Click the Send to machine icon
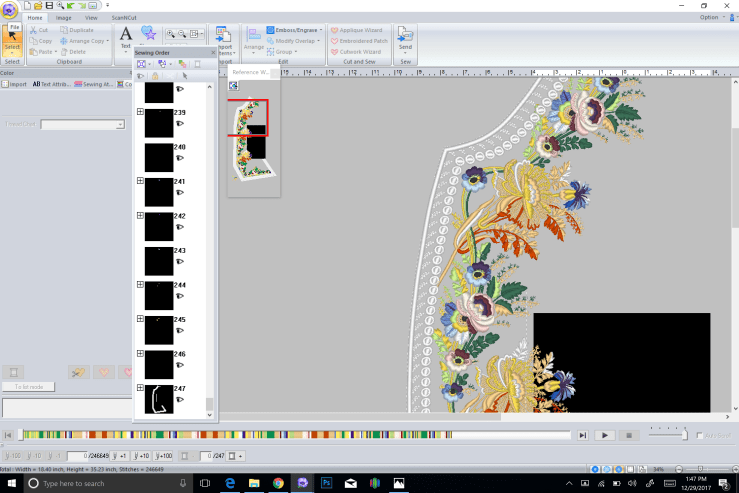The image size is (739, 493). pos(405,36)
